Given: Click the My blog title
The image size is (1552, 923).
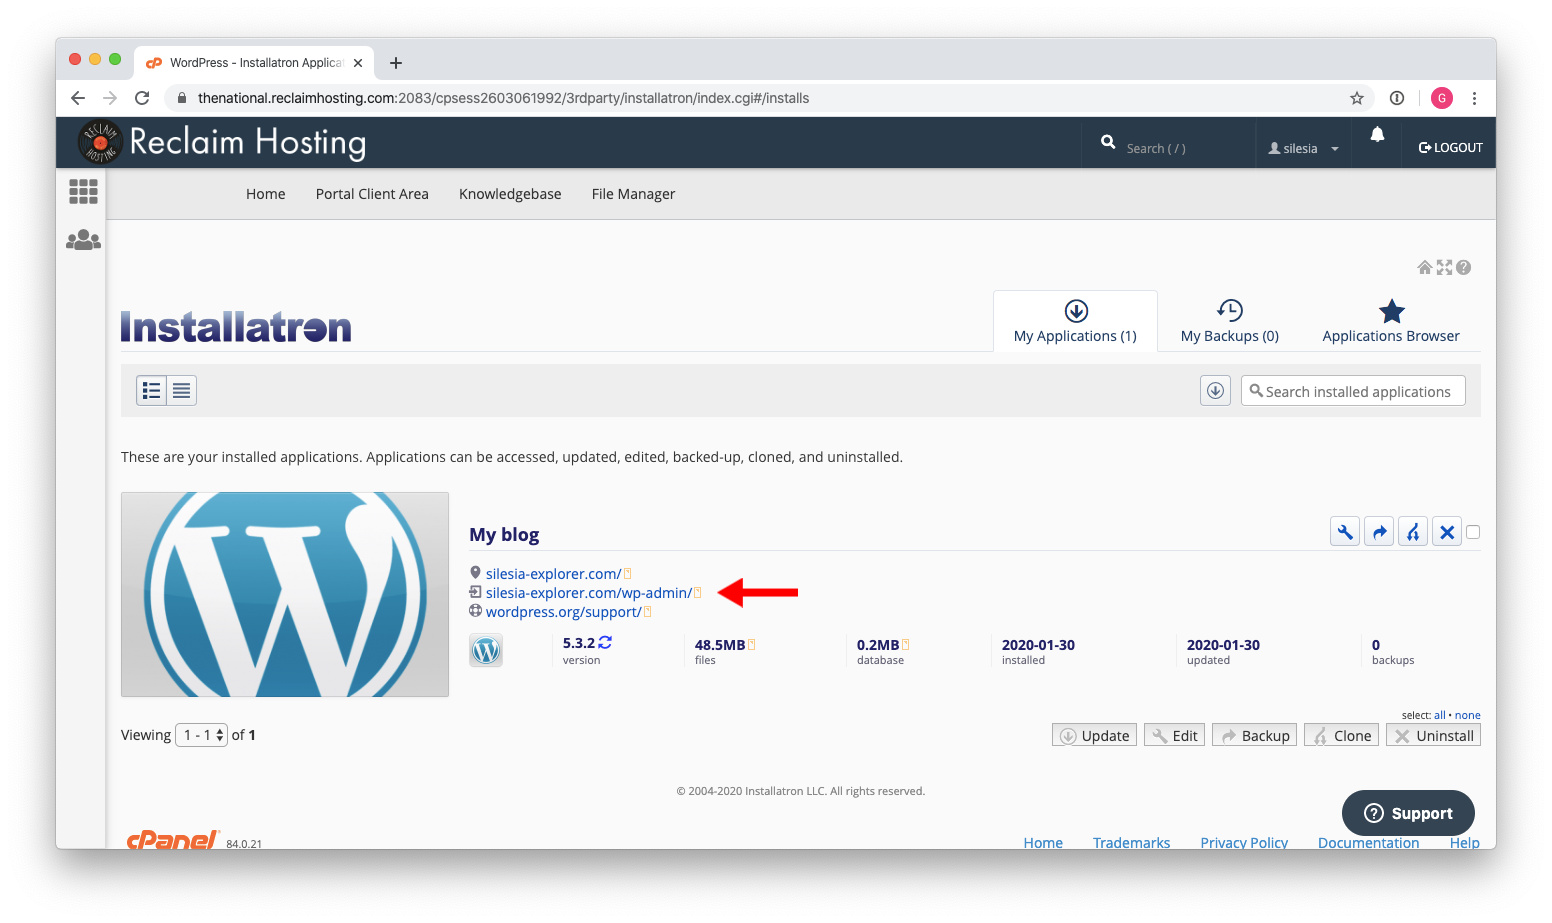Looking at the screenshot, I should coord(504,534).
